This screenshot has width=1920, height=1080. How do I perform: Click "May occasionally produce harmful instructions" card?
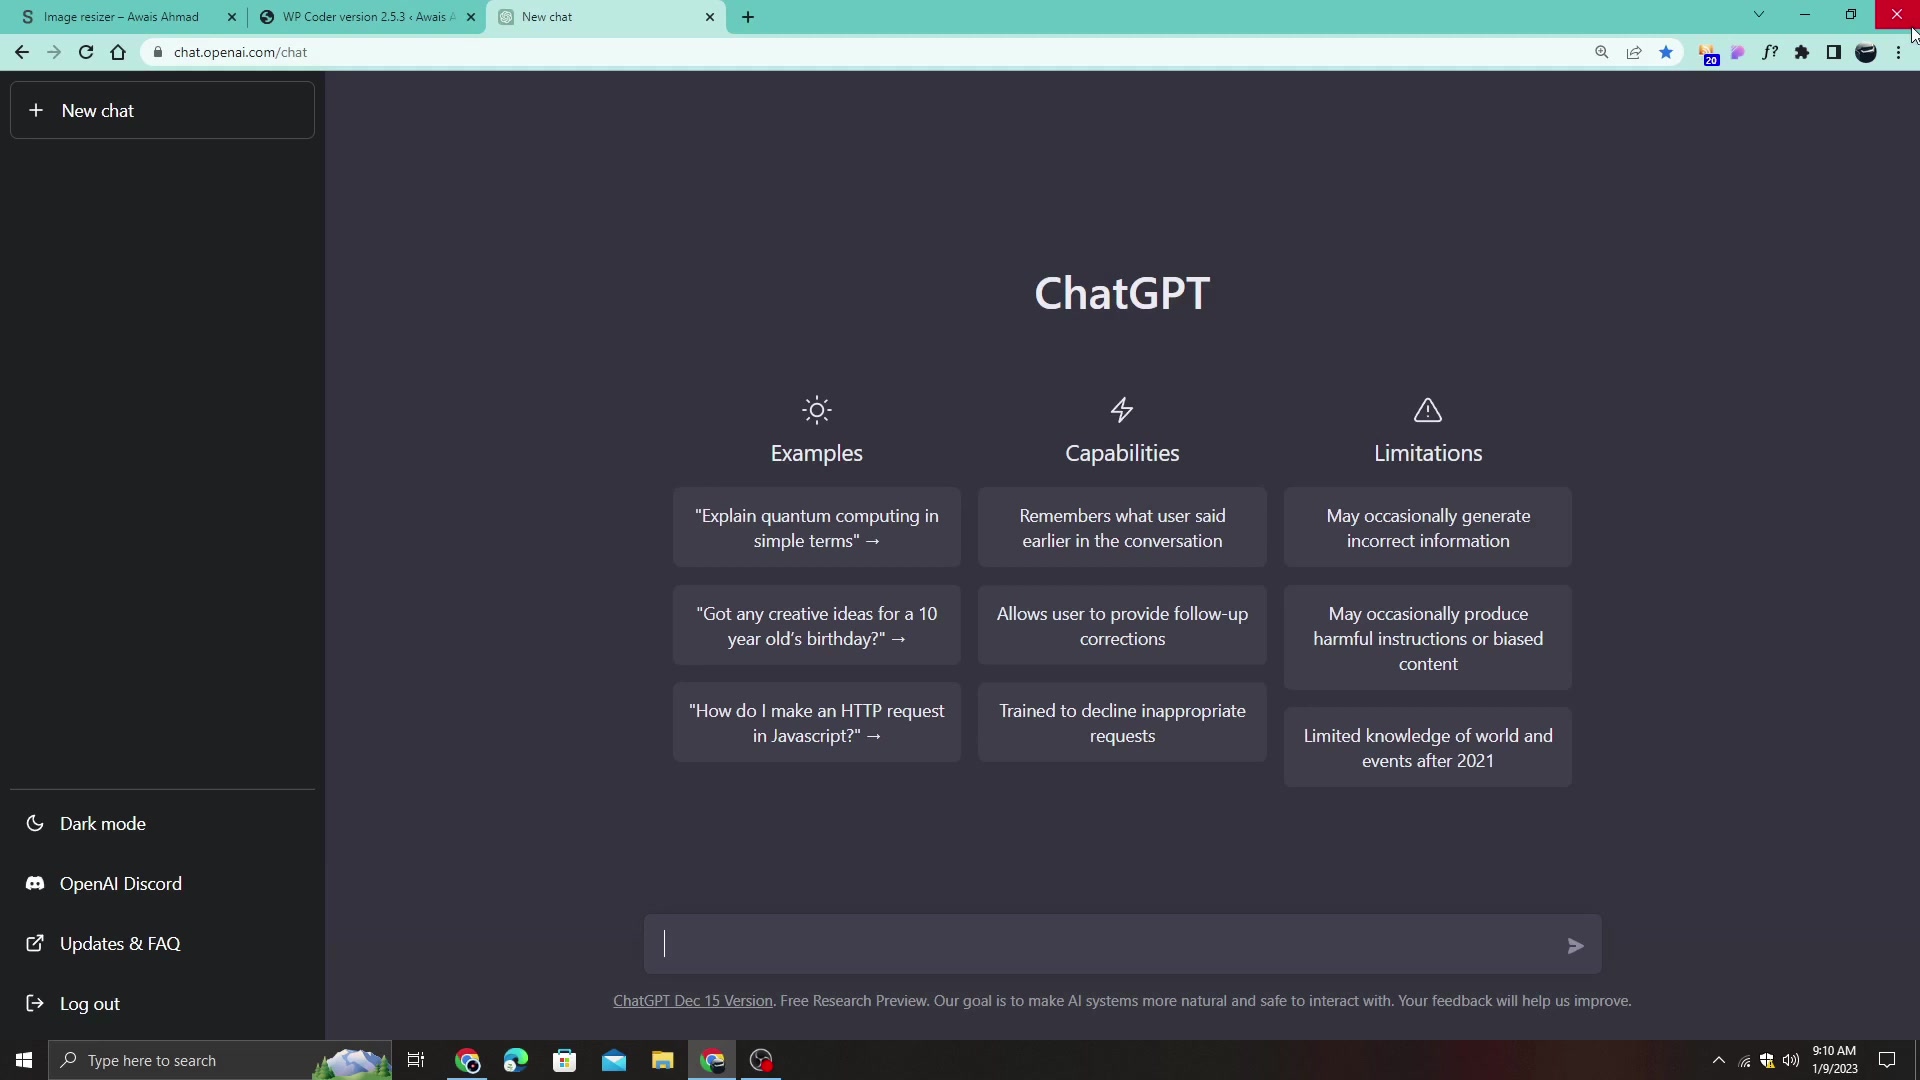tap(1428, 638)
